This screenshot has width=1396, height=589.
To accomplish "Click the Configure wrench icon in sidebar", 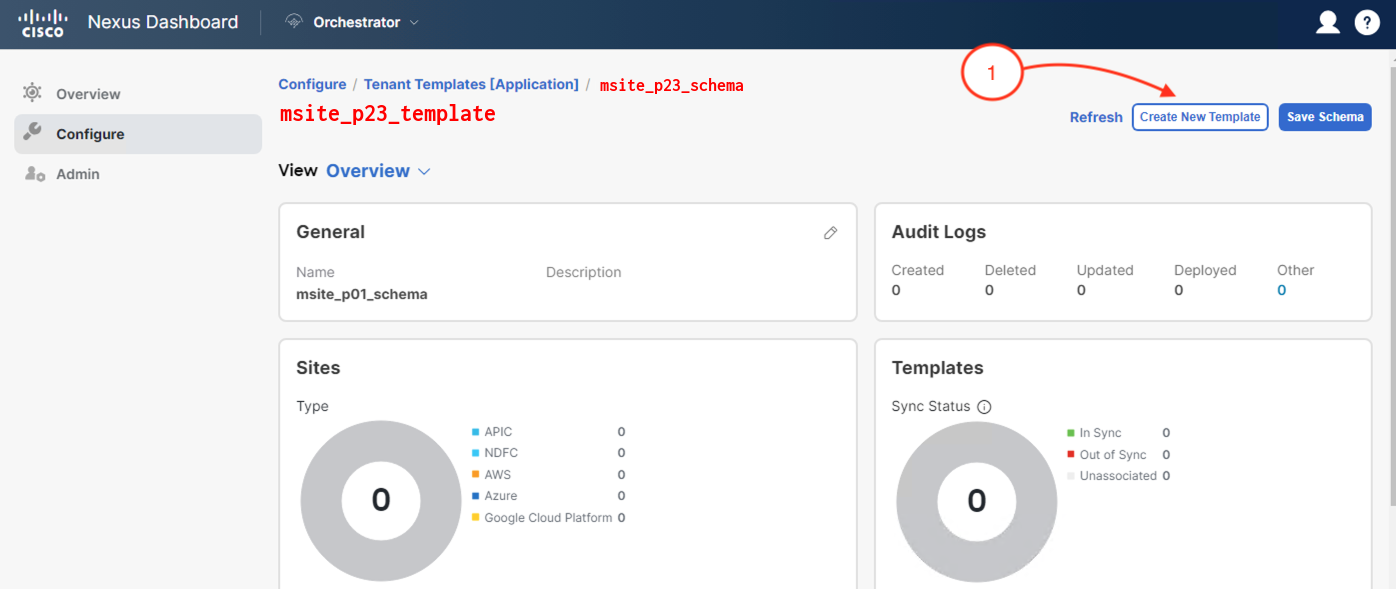I will point(33,133).
